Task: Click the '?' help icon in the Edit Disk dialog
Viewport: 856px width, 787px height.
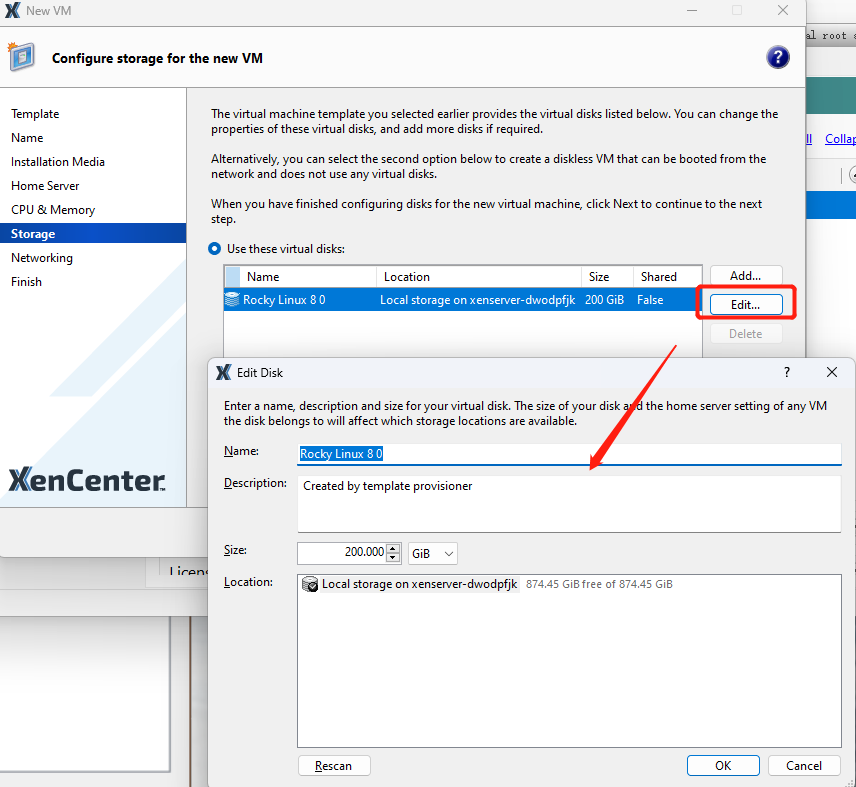Action: [786, 372]
